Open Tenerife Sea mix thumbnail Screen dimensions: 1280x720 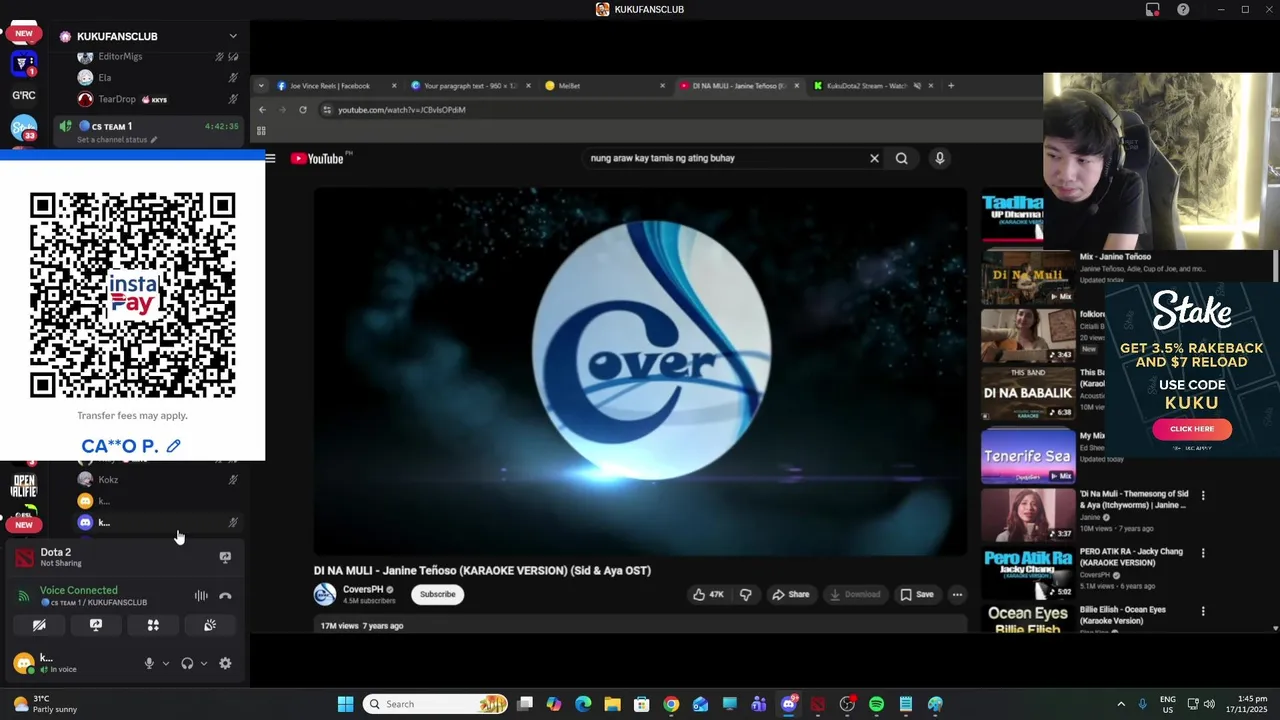(1028, 456)
